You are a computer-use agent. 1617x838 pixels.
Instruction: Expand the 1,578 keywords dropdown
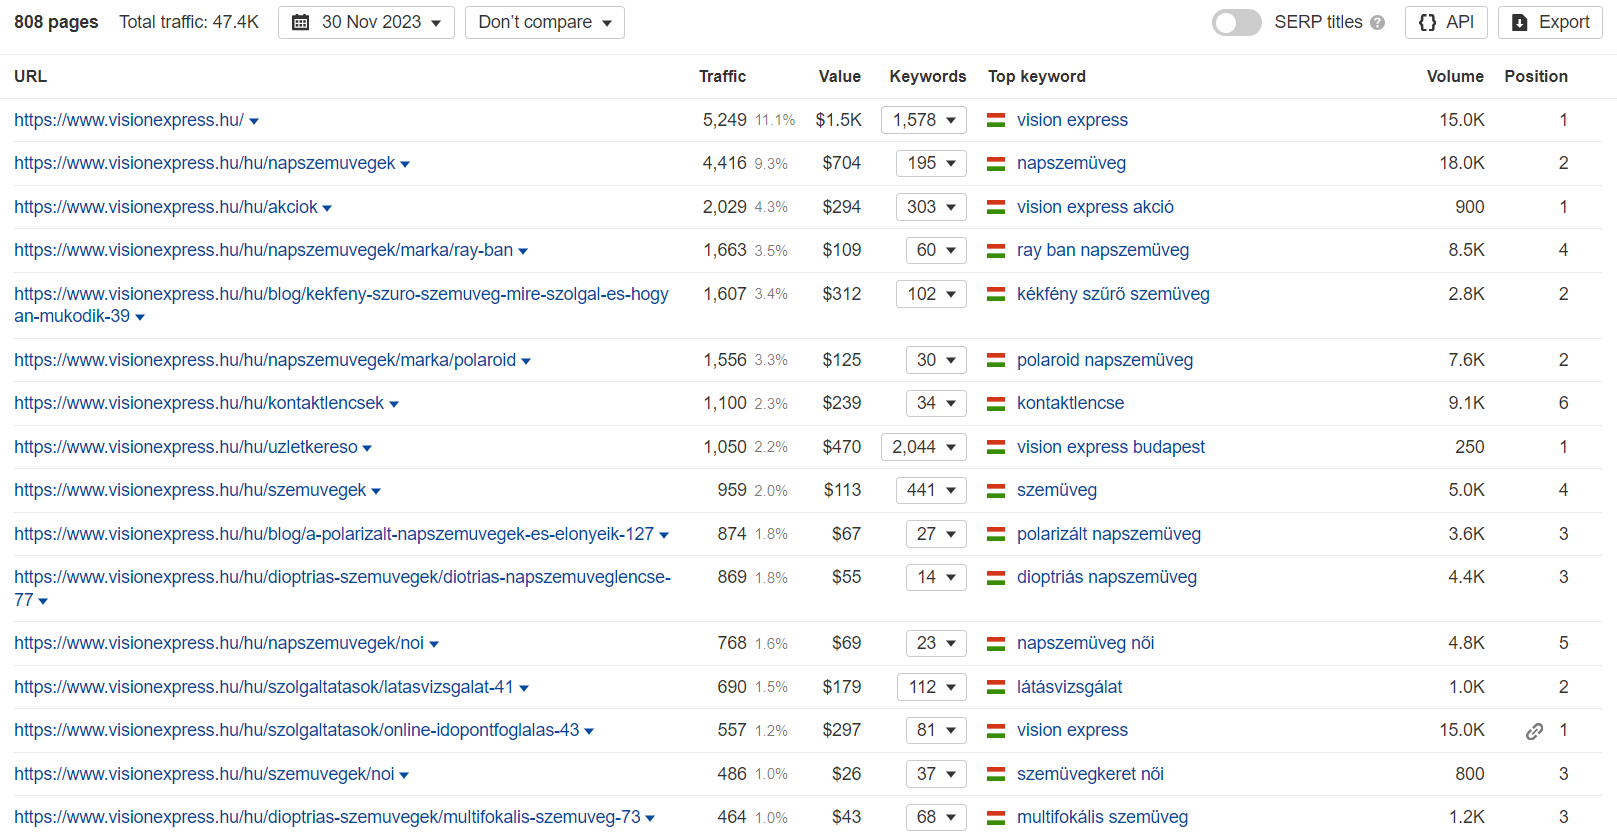(924, 120)
